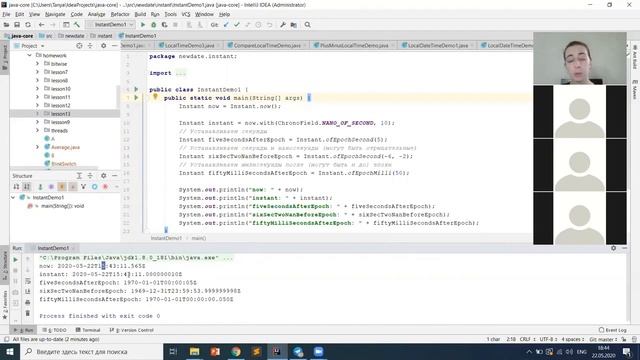The width and height of the screenshot is (640, 360).
Task: Toggle show anonymous classes in Structure
Action: tap(94, 187)
